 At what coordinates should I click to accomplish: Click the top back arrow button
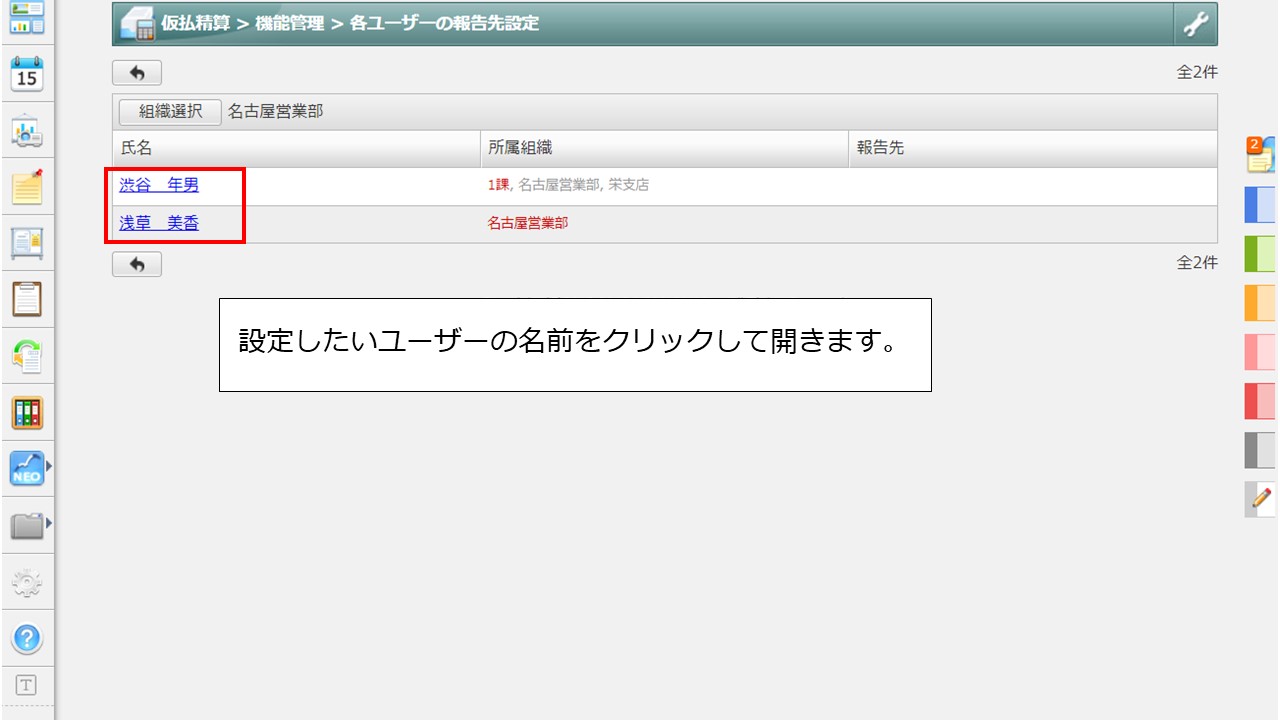[x=137, y=73]
